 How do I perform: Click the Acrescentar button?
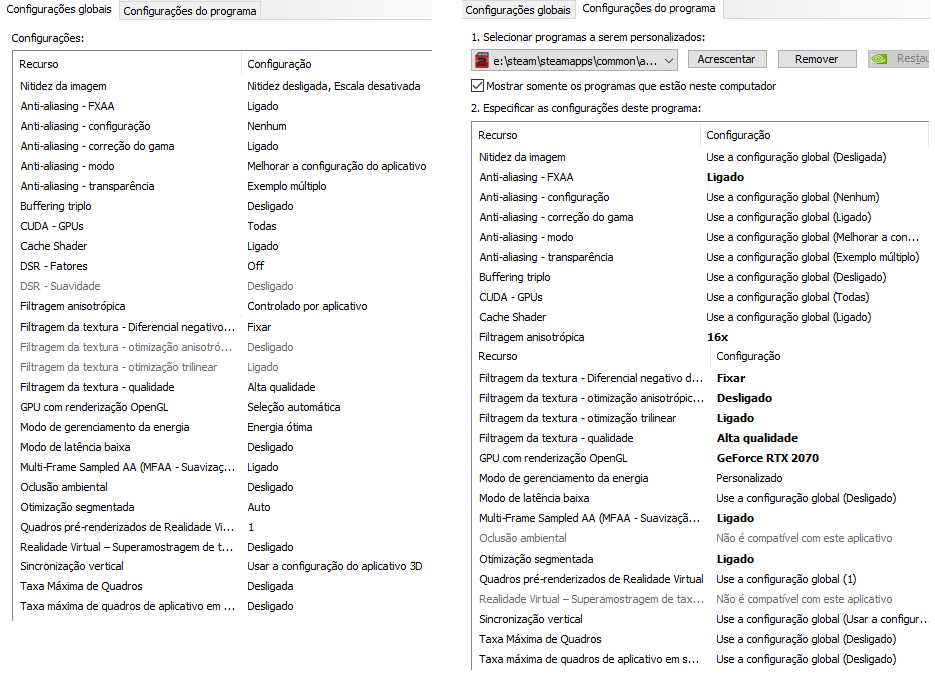click(727, 59)
